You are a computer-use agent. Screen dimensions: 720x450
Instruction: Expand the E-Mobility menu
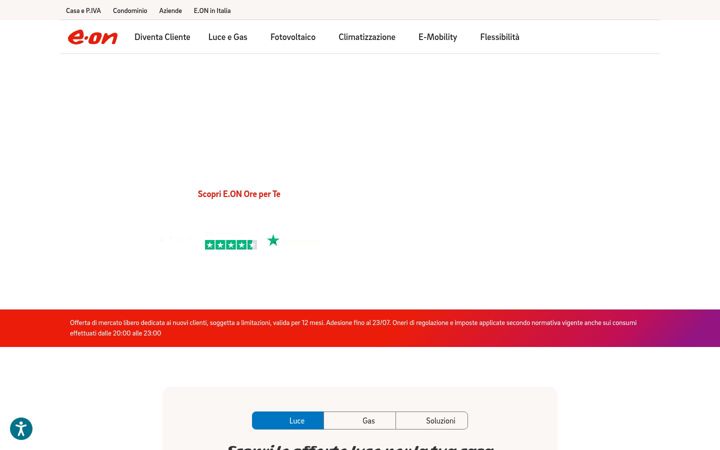(x=438, y=37)
